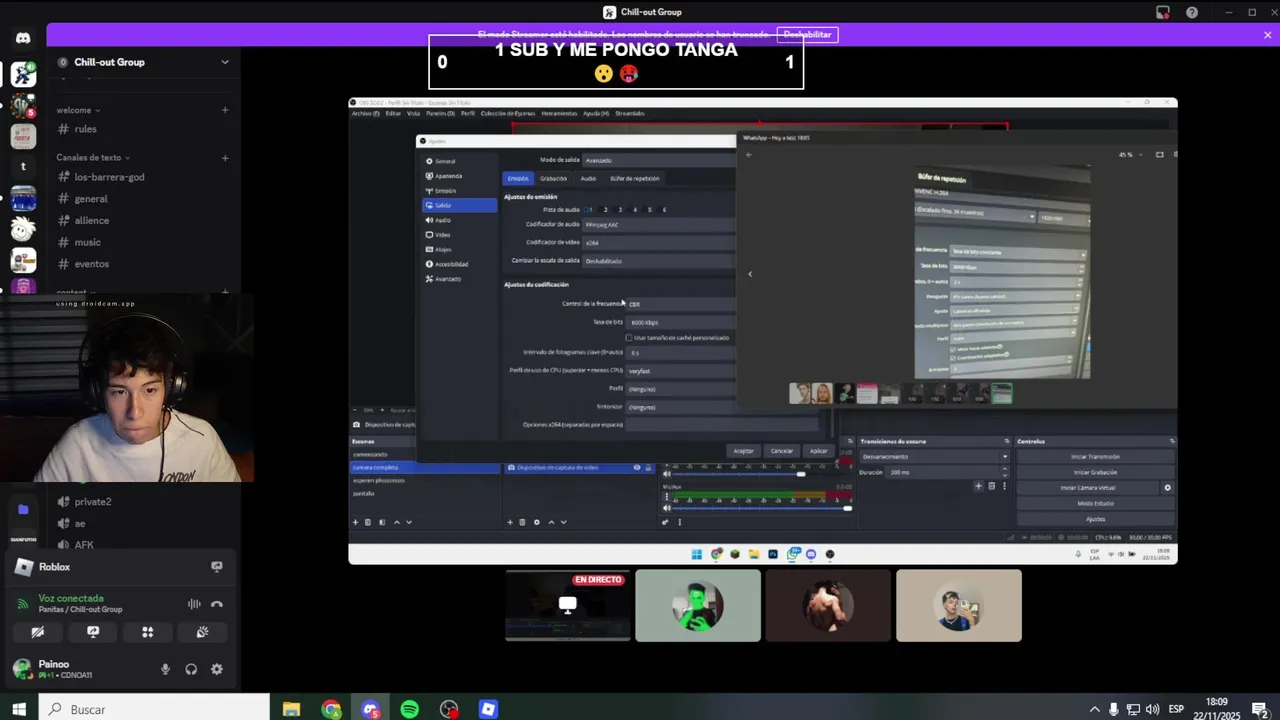Mute microphone next to Painoo

165,669
